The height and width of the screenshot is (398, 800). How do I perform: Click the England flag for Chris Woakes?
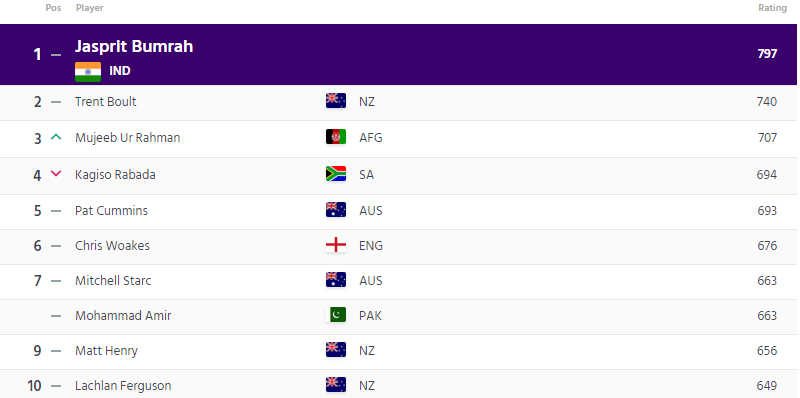[336, 245]
